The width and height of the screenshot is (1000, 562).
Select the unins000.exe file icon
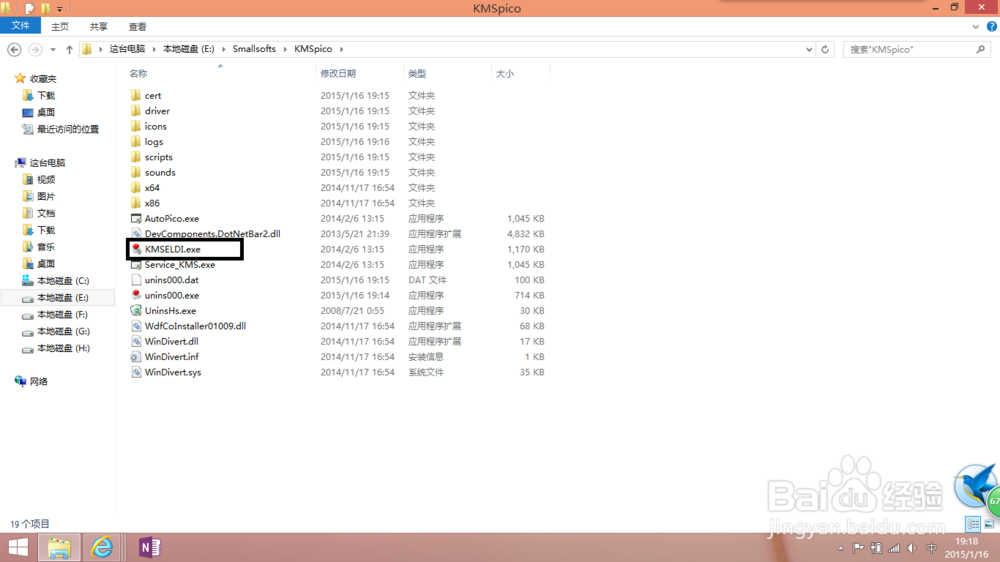(x=136, y=295)
